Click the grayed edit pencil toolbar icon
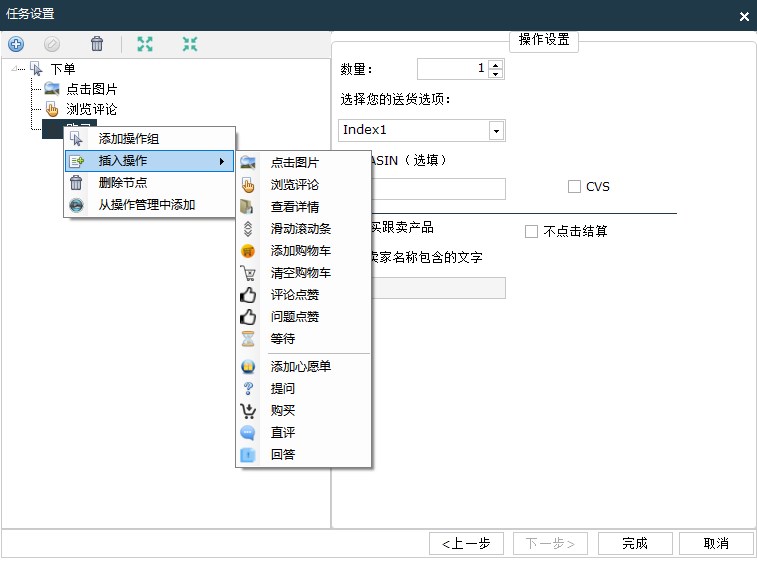 pos(52,44)
